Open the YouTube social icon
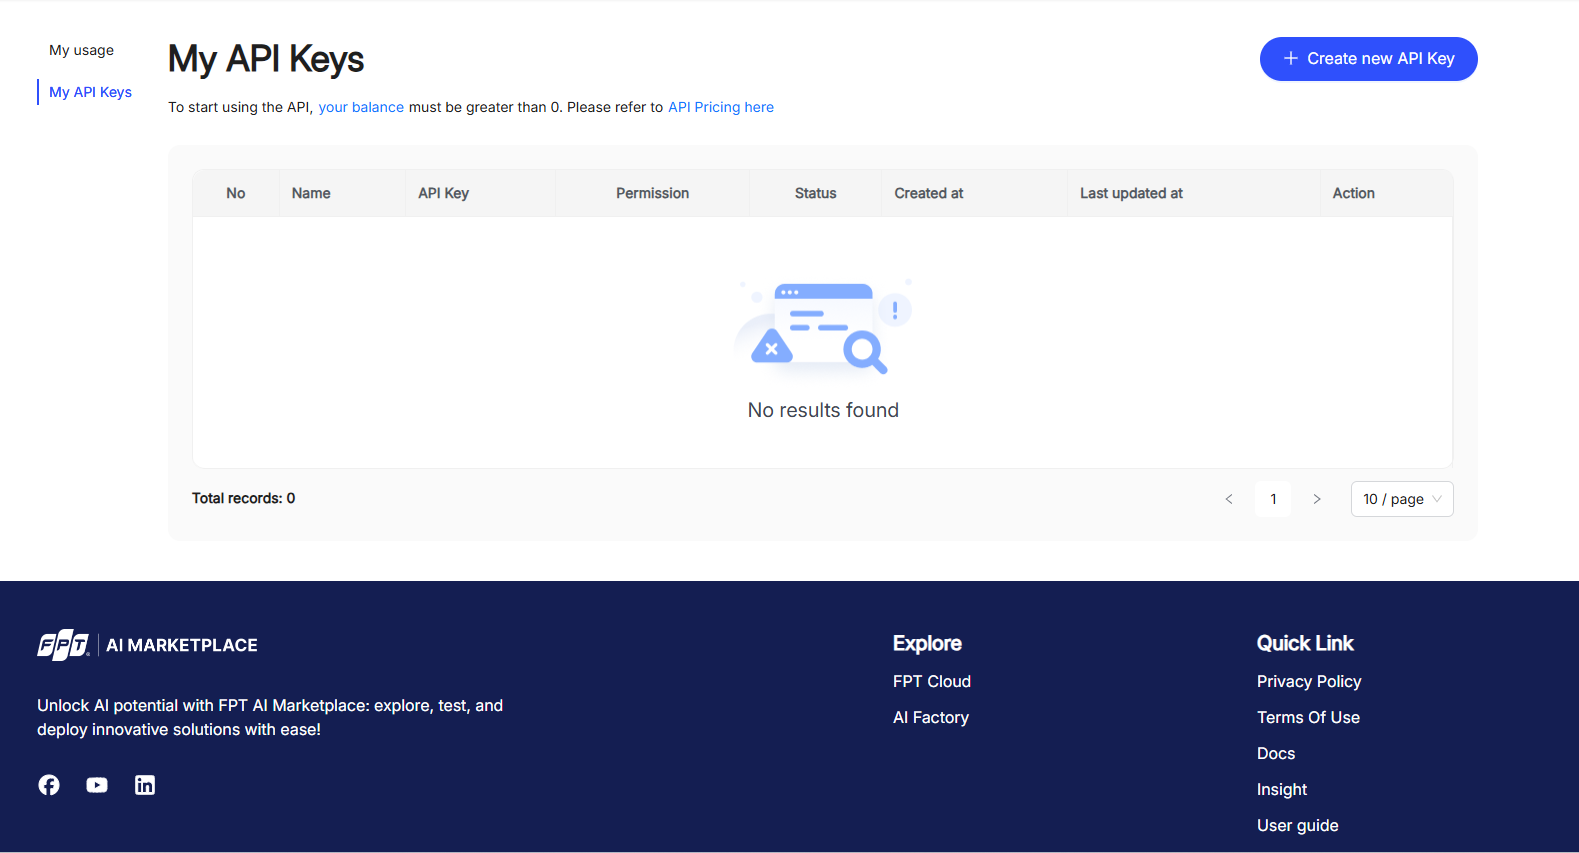1579x853 pixels. click(x=97, y=785)
